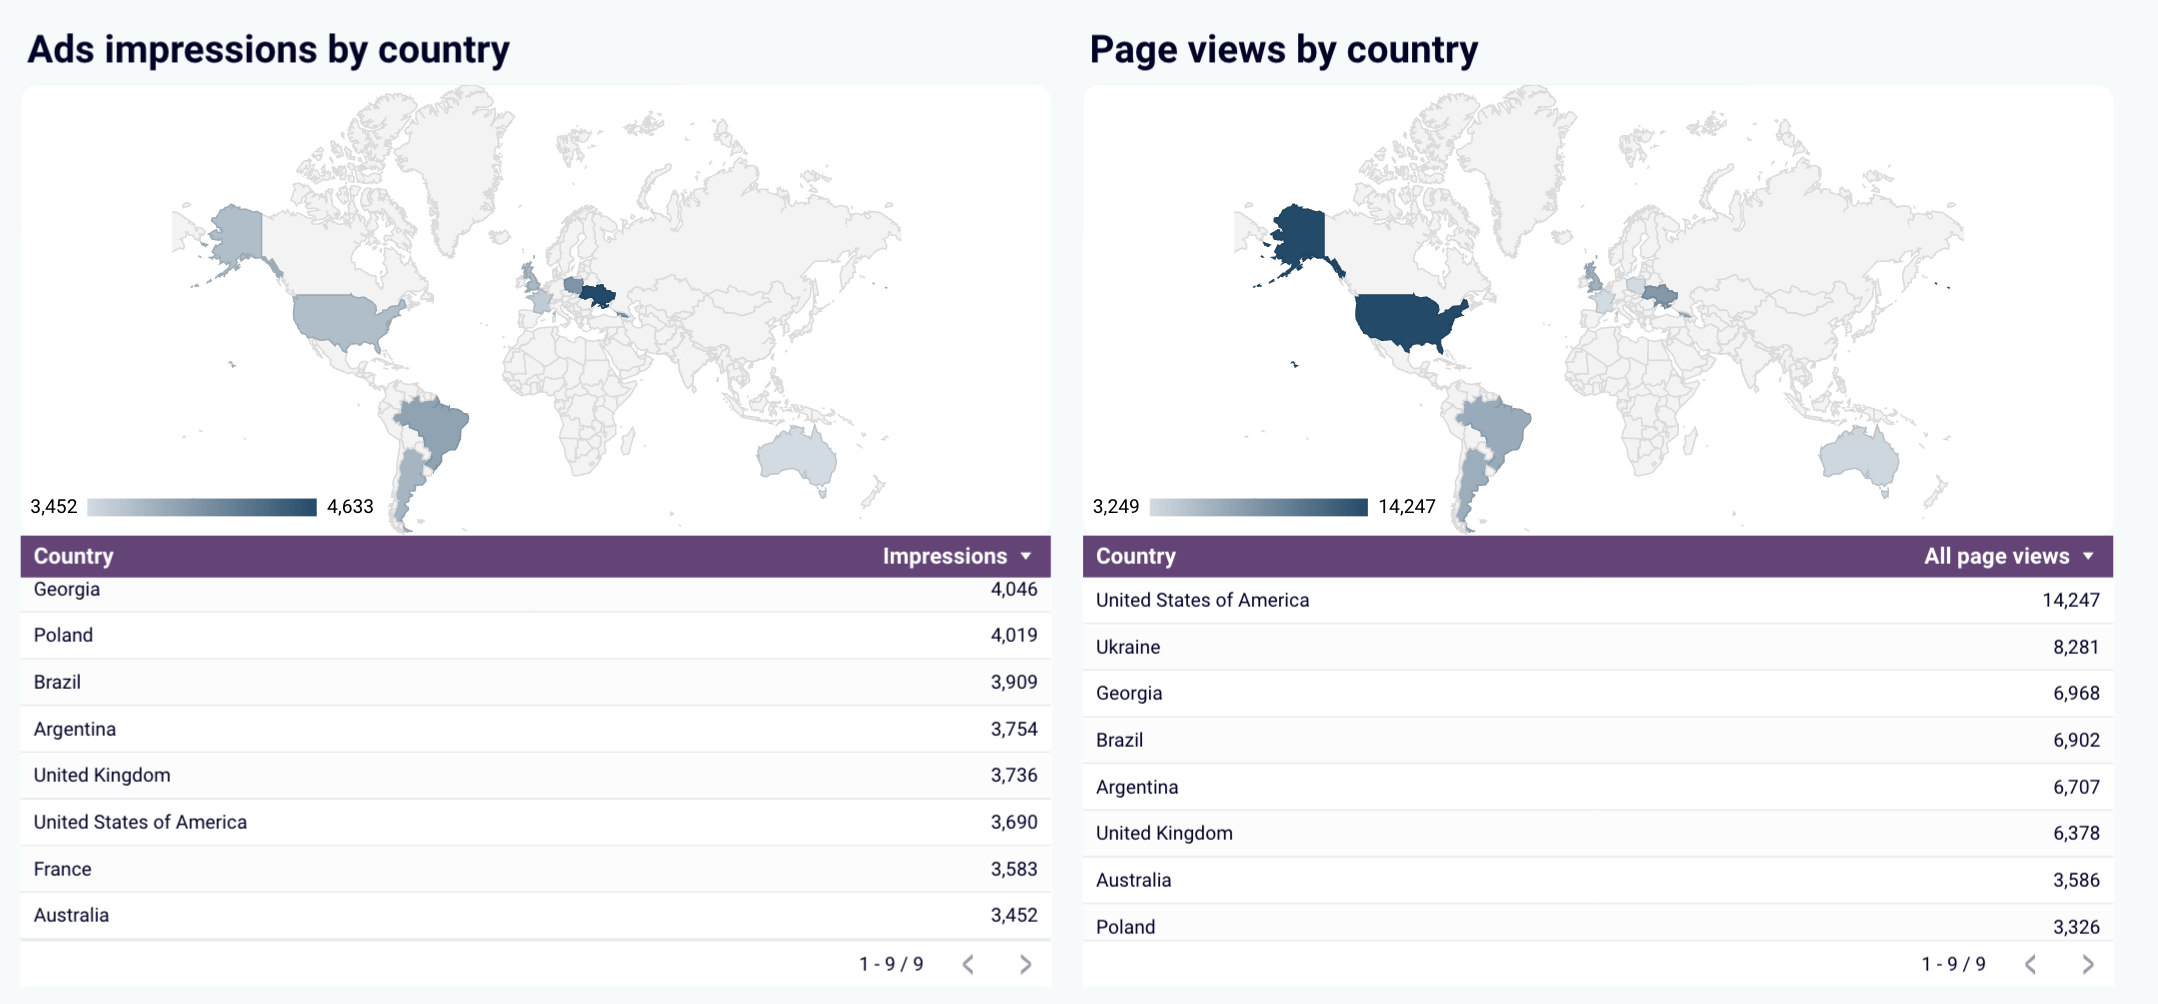2158x1004 pixels.
Task: Click previous page arrow in impressions table
Action: tap(968, 964)
